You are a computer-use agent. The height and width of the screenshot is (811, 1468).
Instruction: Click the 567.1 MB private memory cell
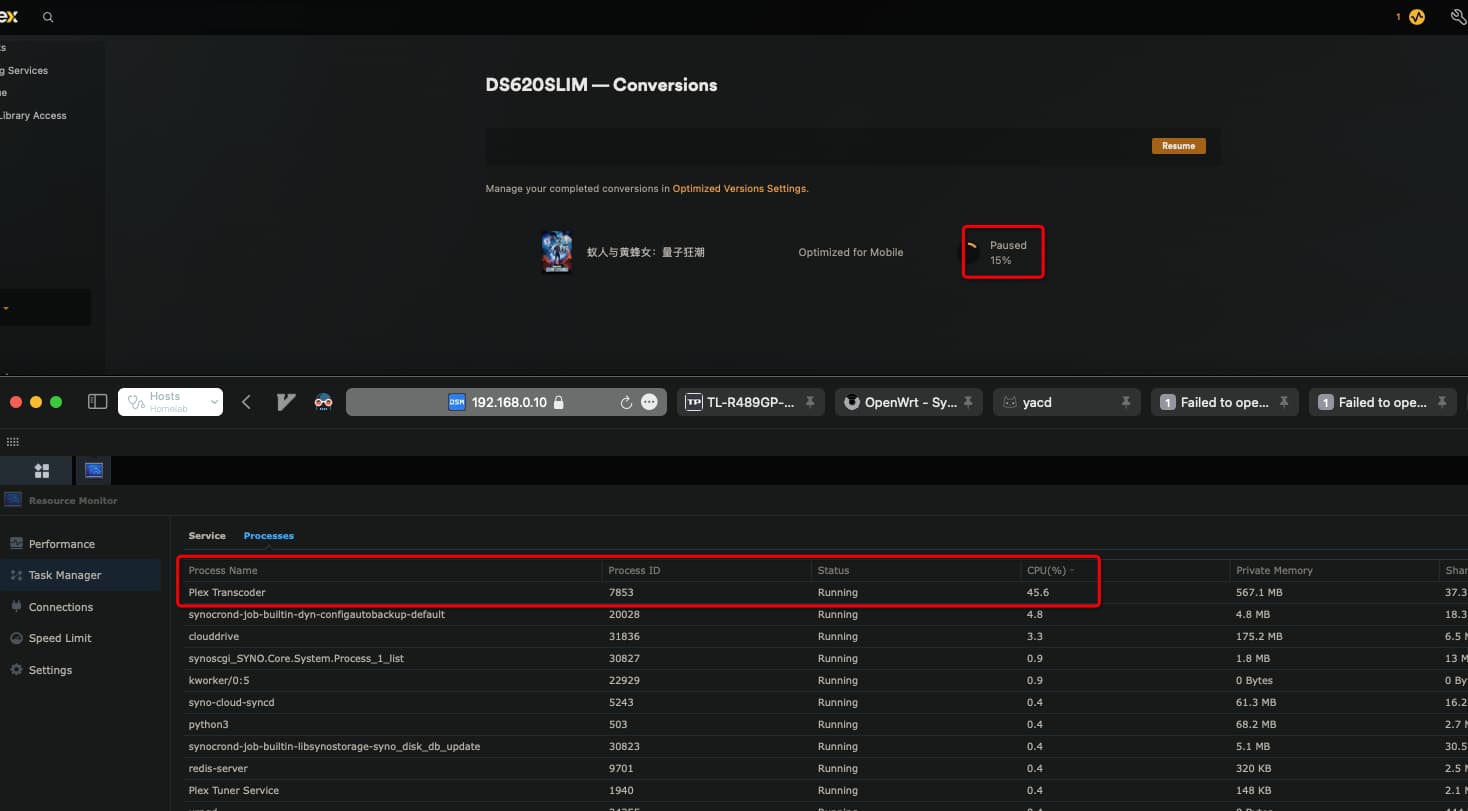1259,592
